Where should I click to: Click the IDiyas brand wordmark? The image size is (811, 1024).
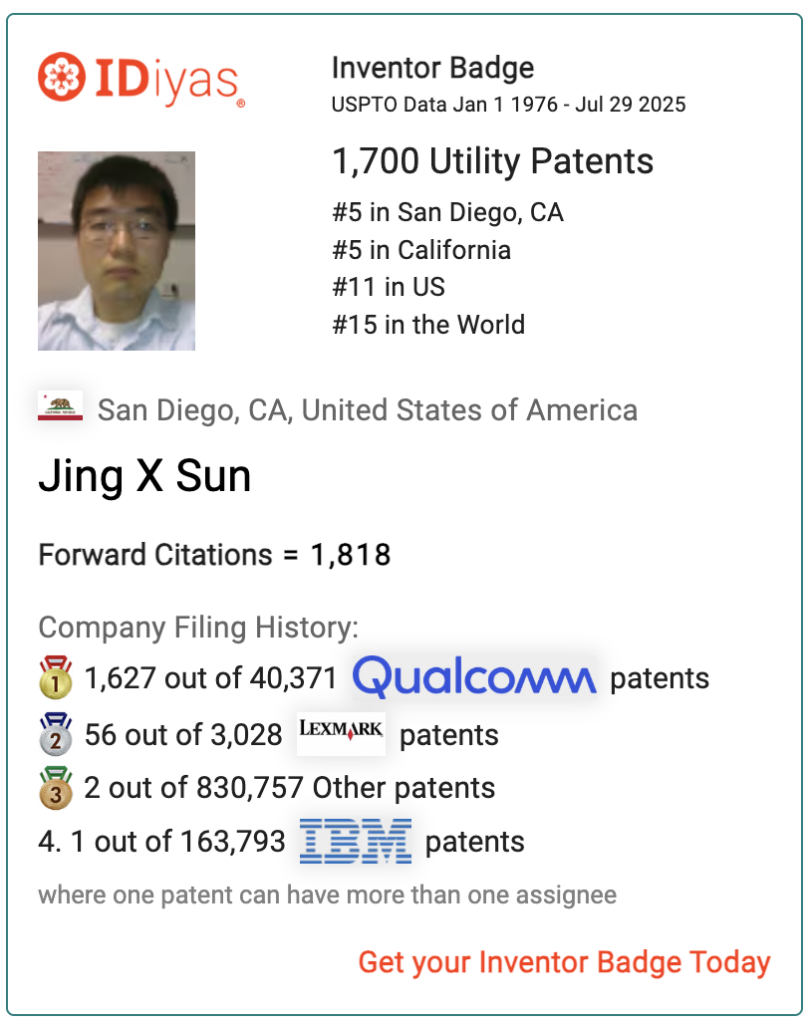coord(170,81)
